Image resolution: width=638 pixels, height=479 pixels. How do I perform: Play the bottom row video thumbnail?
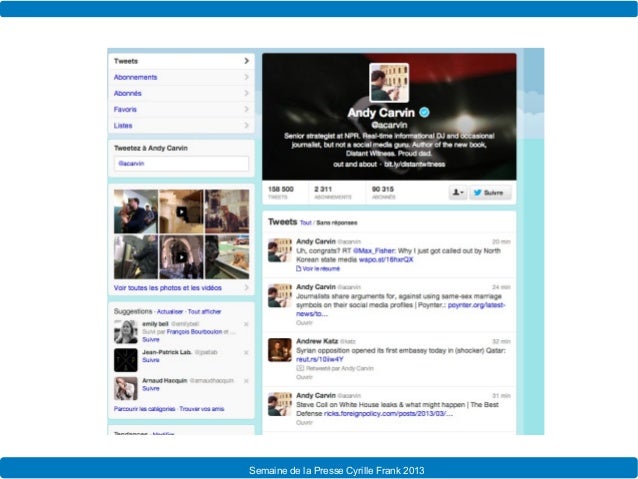click(x=181, y=257)
